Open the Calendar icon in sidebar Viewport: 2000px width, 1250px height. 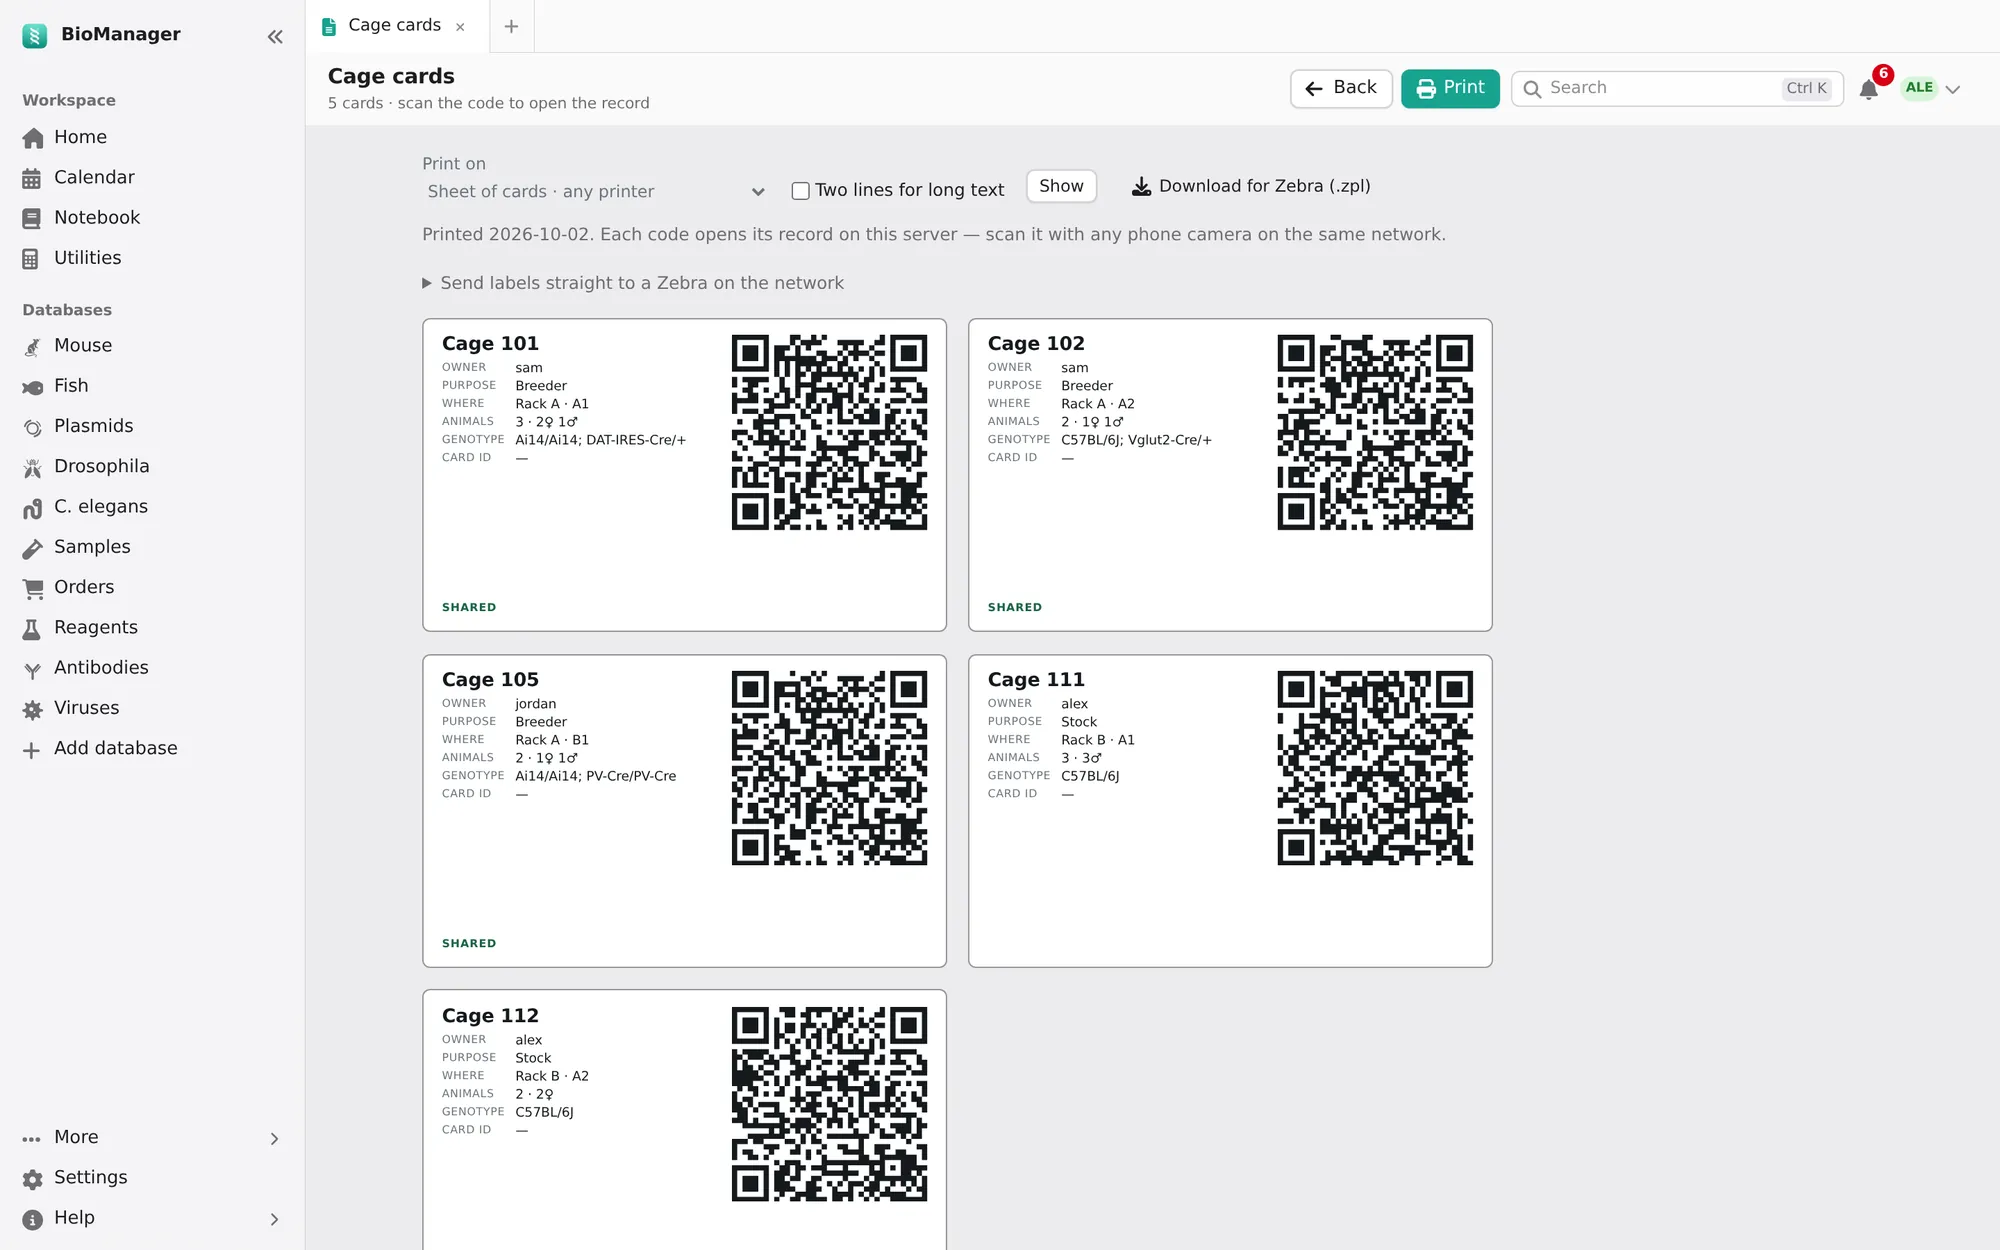pos(32,178)
